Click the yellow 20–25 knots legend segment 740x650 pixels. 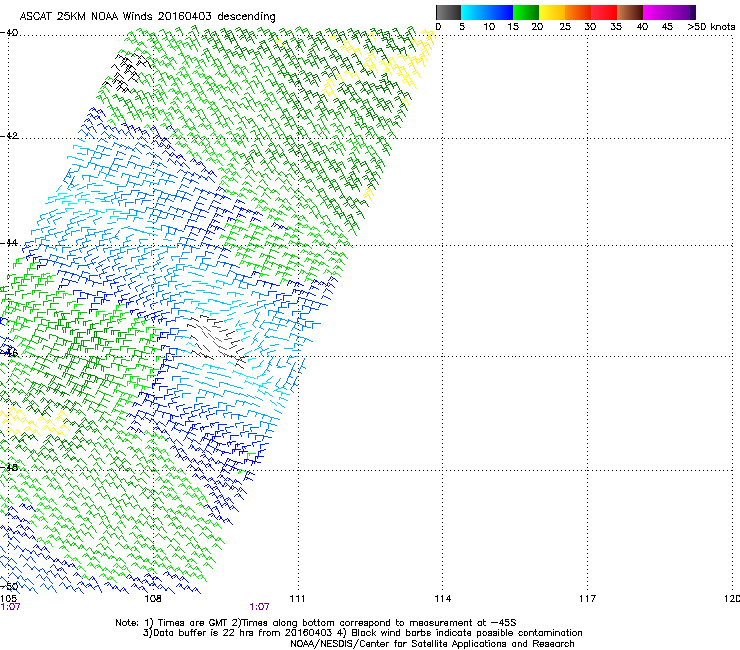point(552,12)
